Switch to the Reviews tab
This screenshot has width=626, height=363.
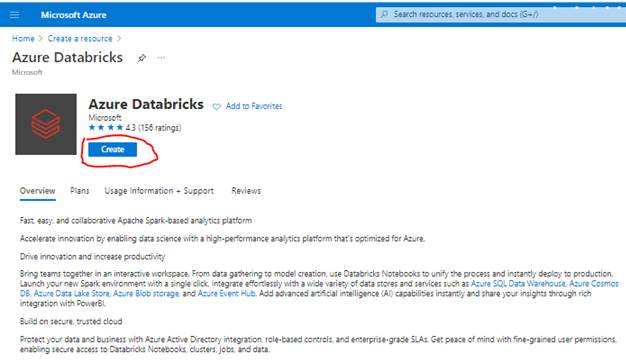[x=246, y=191]
